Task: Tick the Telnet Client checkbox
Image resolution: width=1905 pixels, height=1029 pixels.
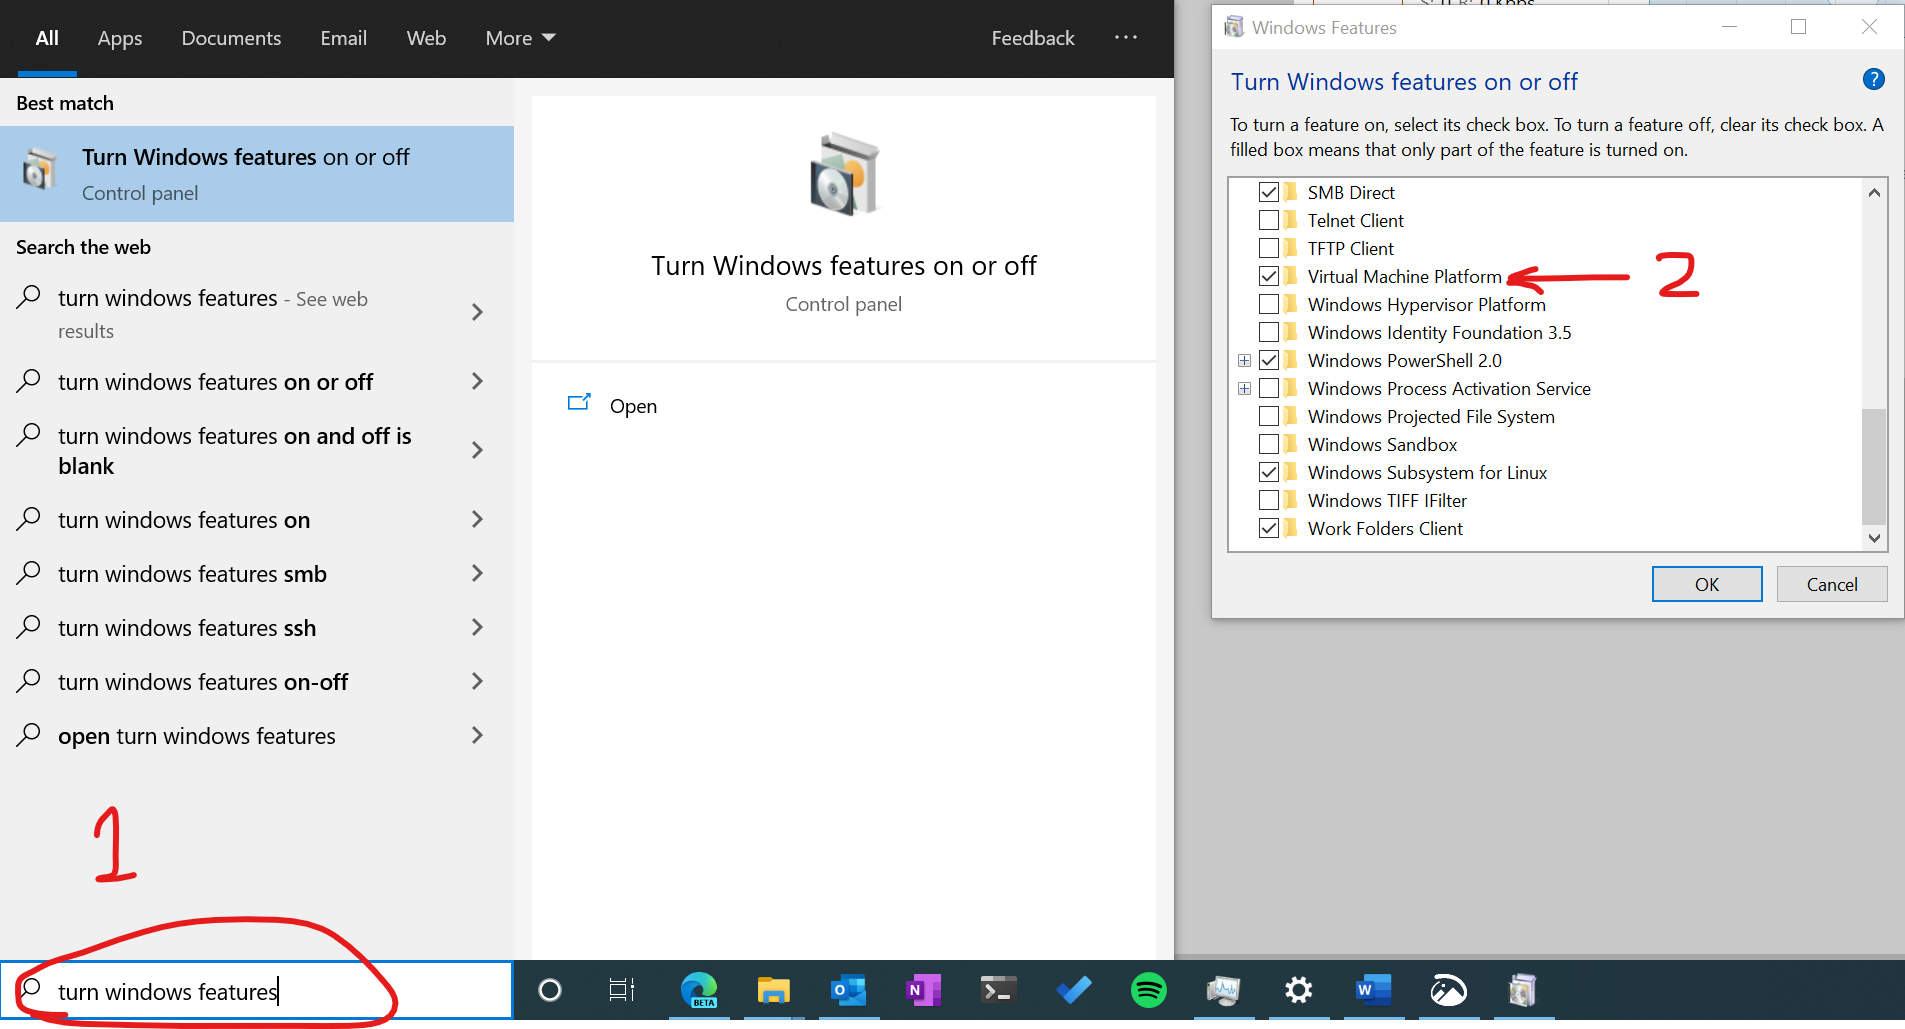Action: 1269,220
